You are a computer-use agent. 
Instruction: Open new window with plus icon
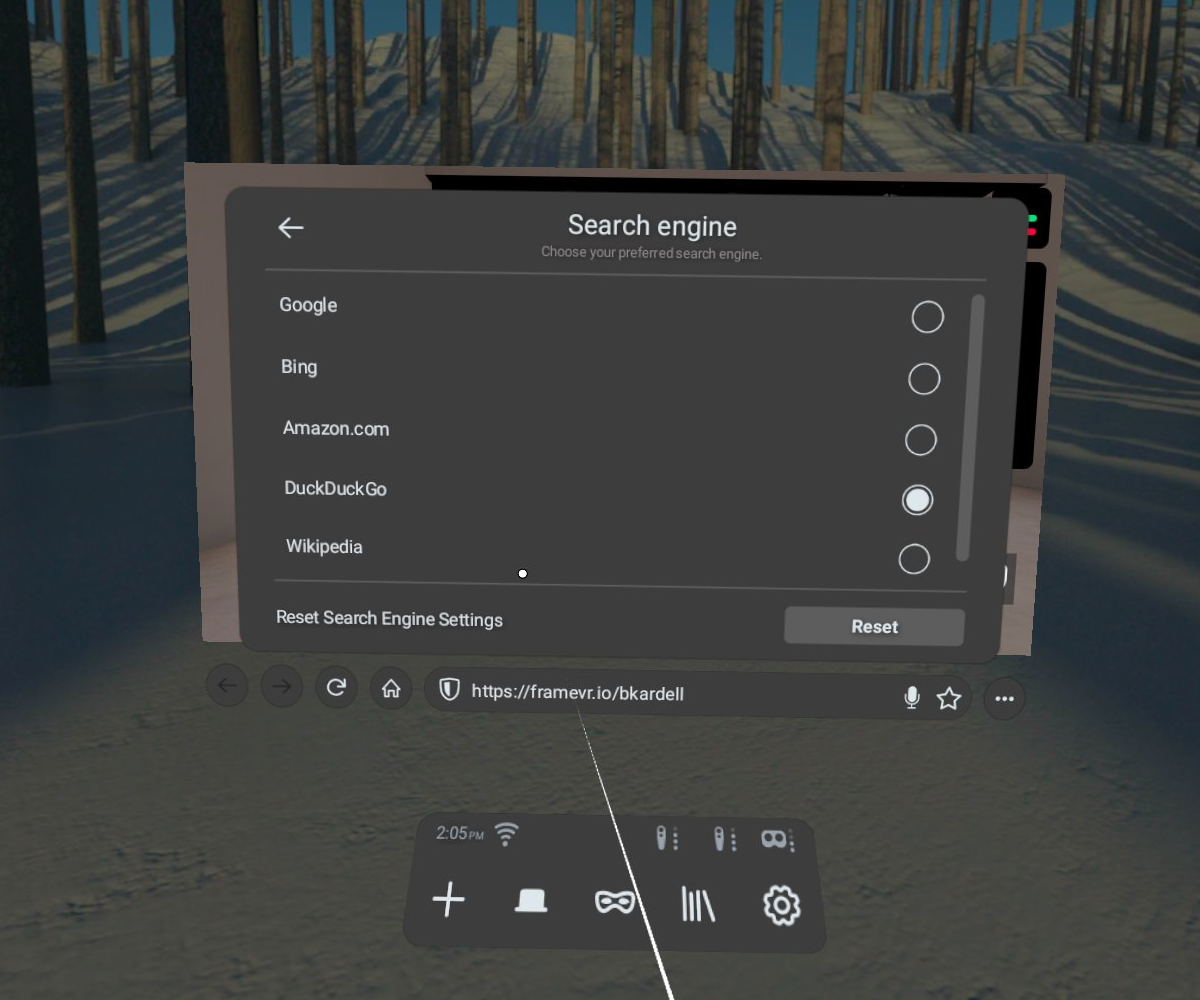click(448, 900)
